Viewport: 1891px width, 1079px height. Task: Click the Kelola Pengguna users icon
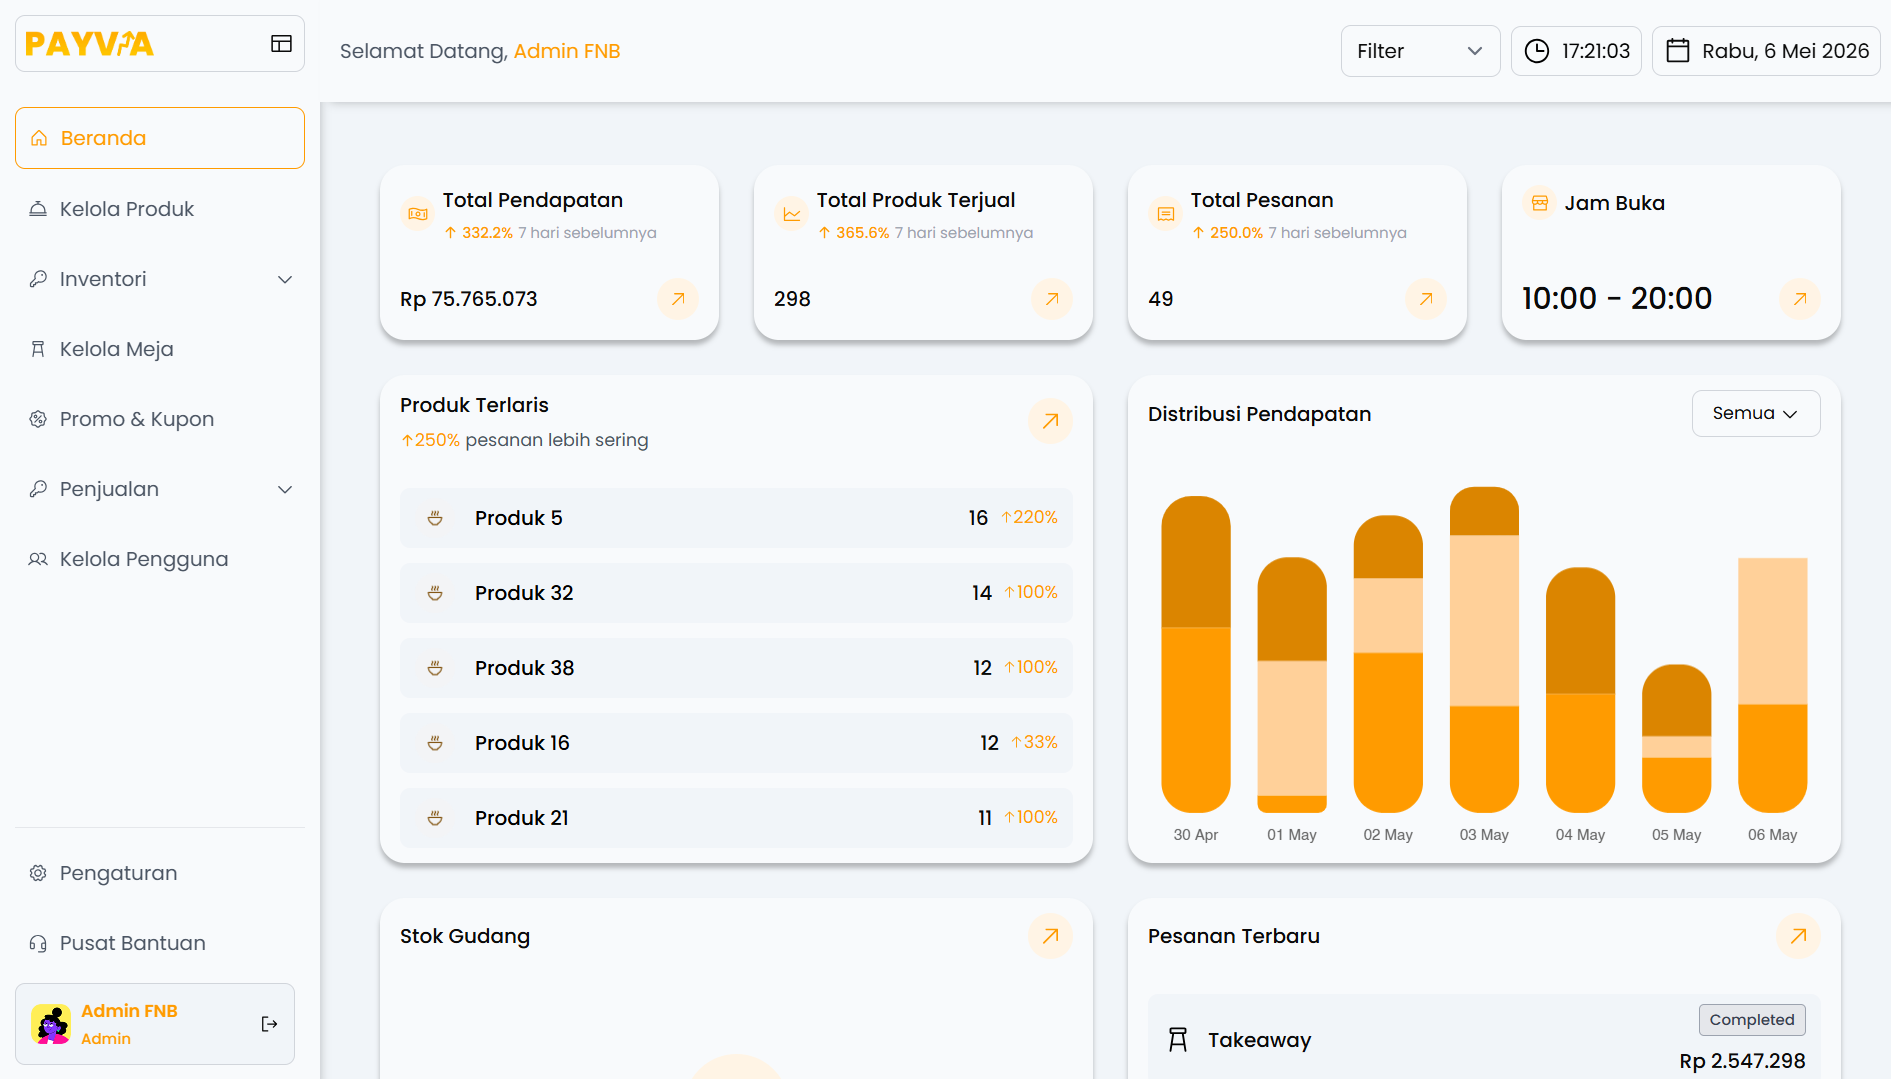(x=38, y=559)
